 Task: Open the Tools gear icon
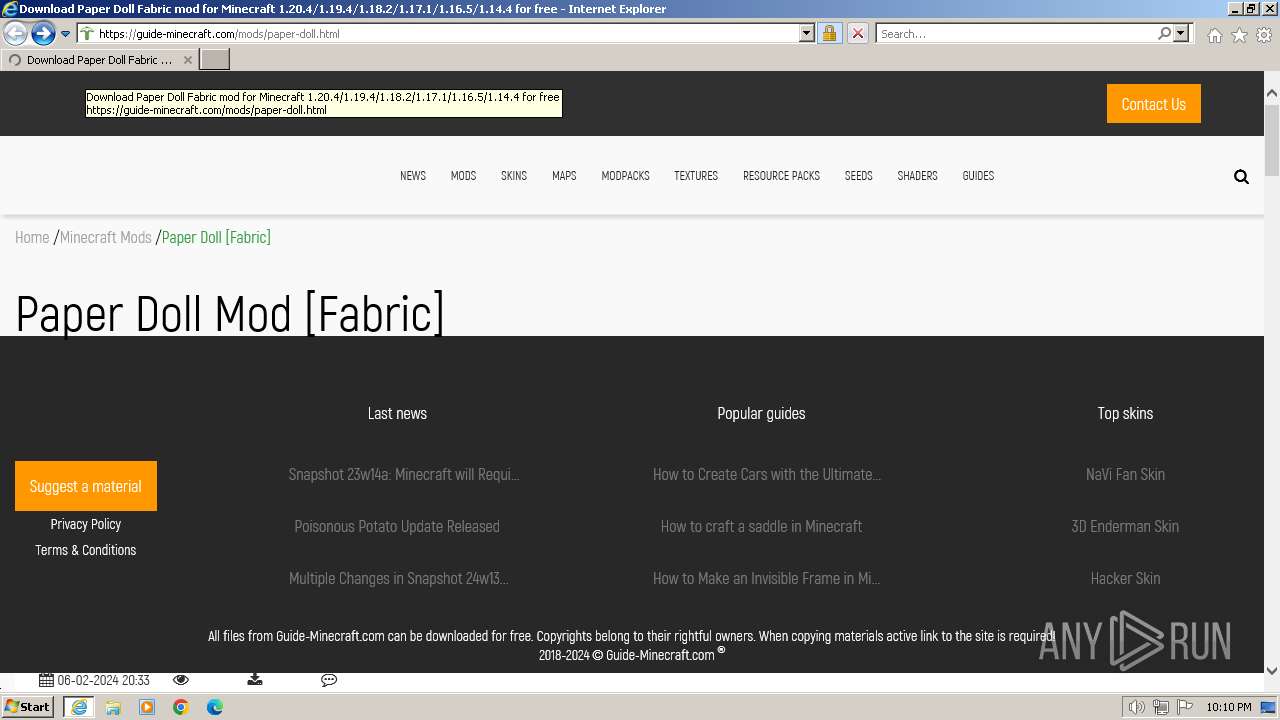point(1264,35)
